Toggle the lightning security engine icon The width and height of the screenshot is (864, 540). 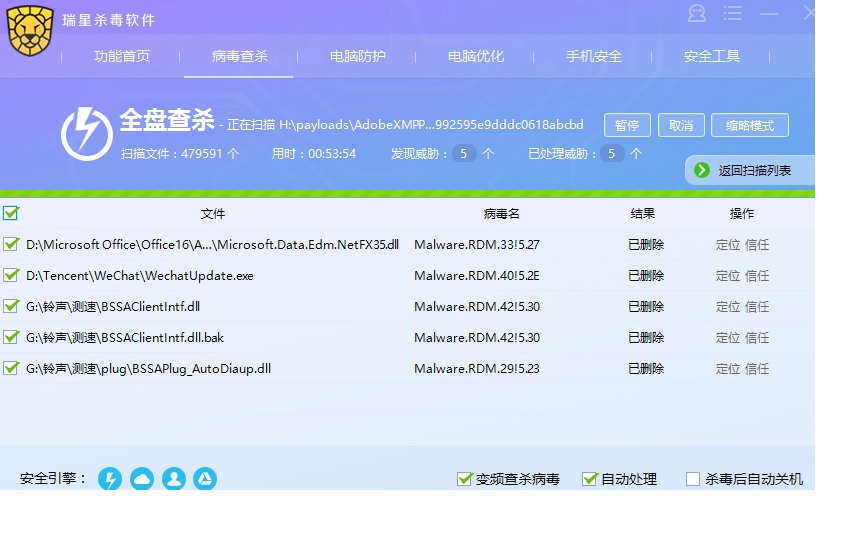110,478
